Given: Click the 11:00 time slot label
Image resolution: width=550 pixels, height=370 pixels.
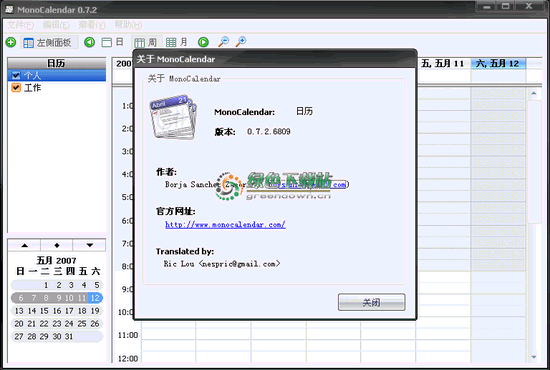Looking at the screenshot, I should (x=128, y=335).
